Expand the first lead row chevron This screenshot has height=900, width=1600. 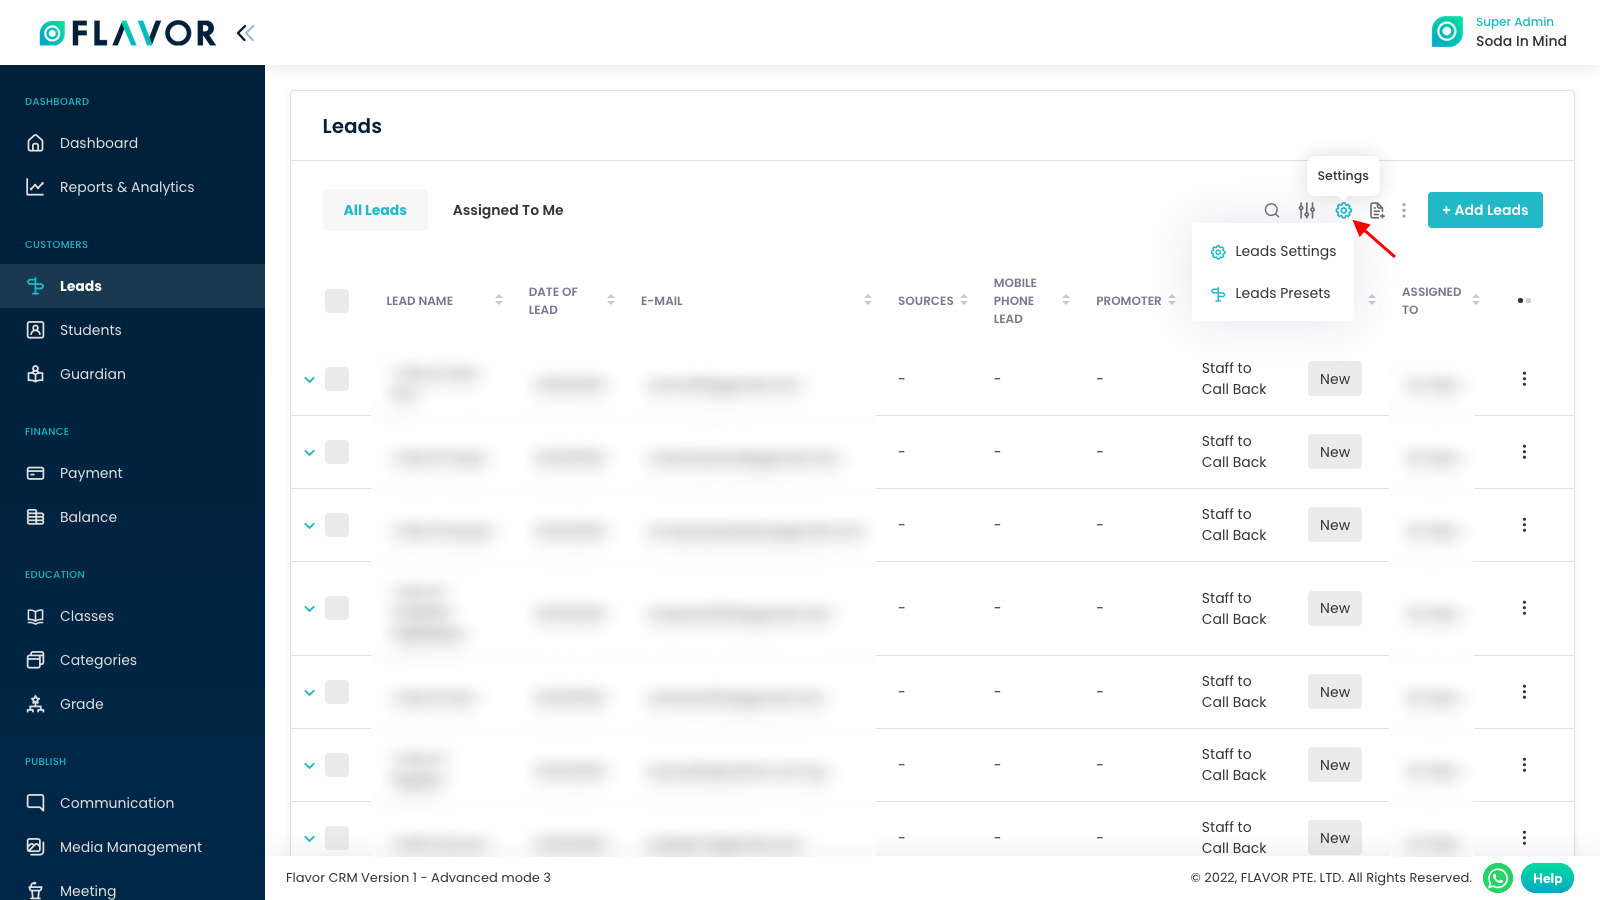pos(309,380)
